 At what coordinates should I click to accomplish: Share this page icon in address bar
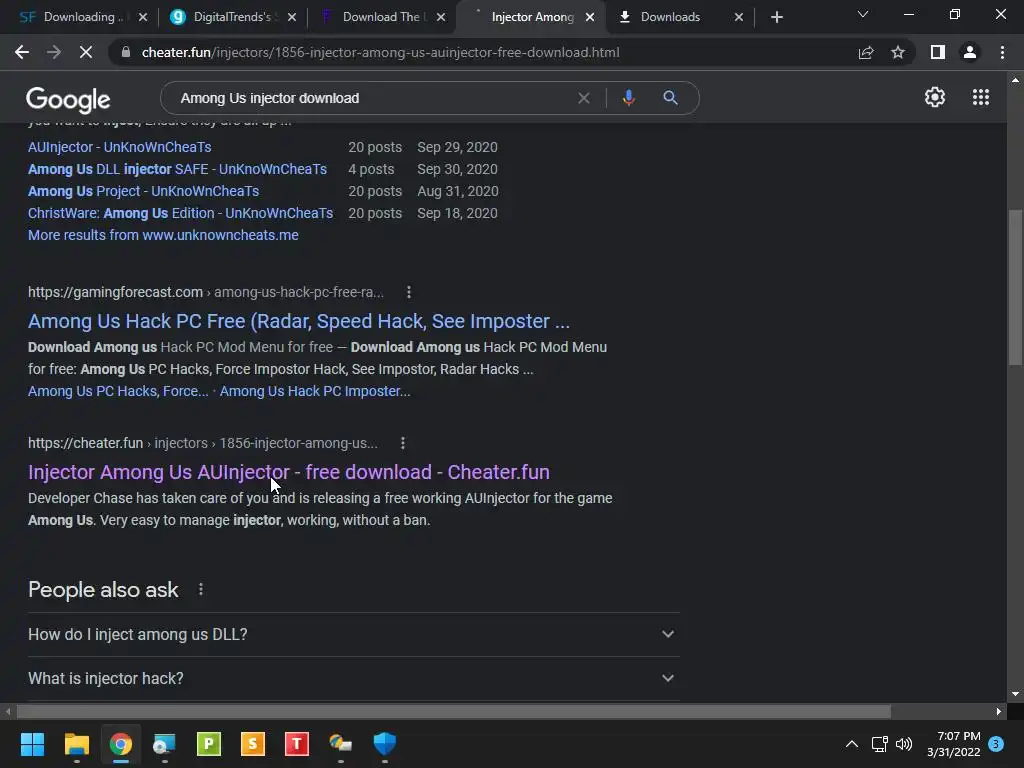866,52
